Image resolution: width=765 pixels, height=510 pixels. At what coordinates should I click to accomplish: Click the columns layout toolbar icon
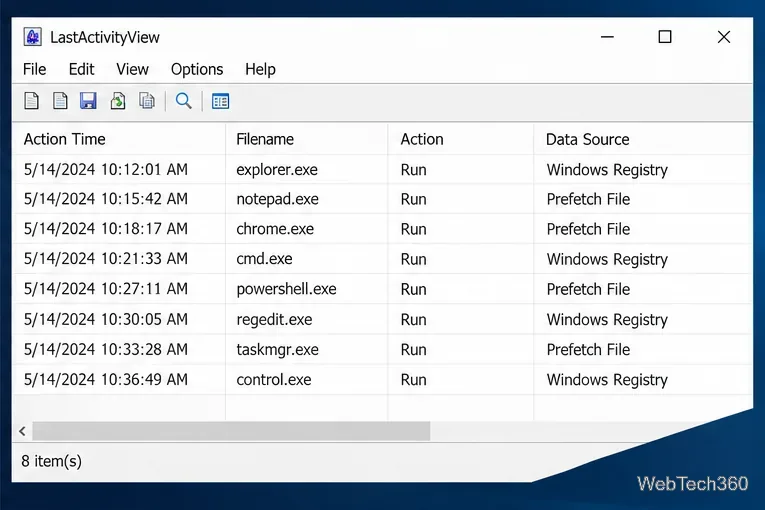coord(221,102)
